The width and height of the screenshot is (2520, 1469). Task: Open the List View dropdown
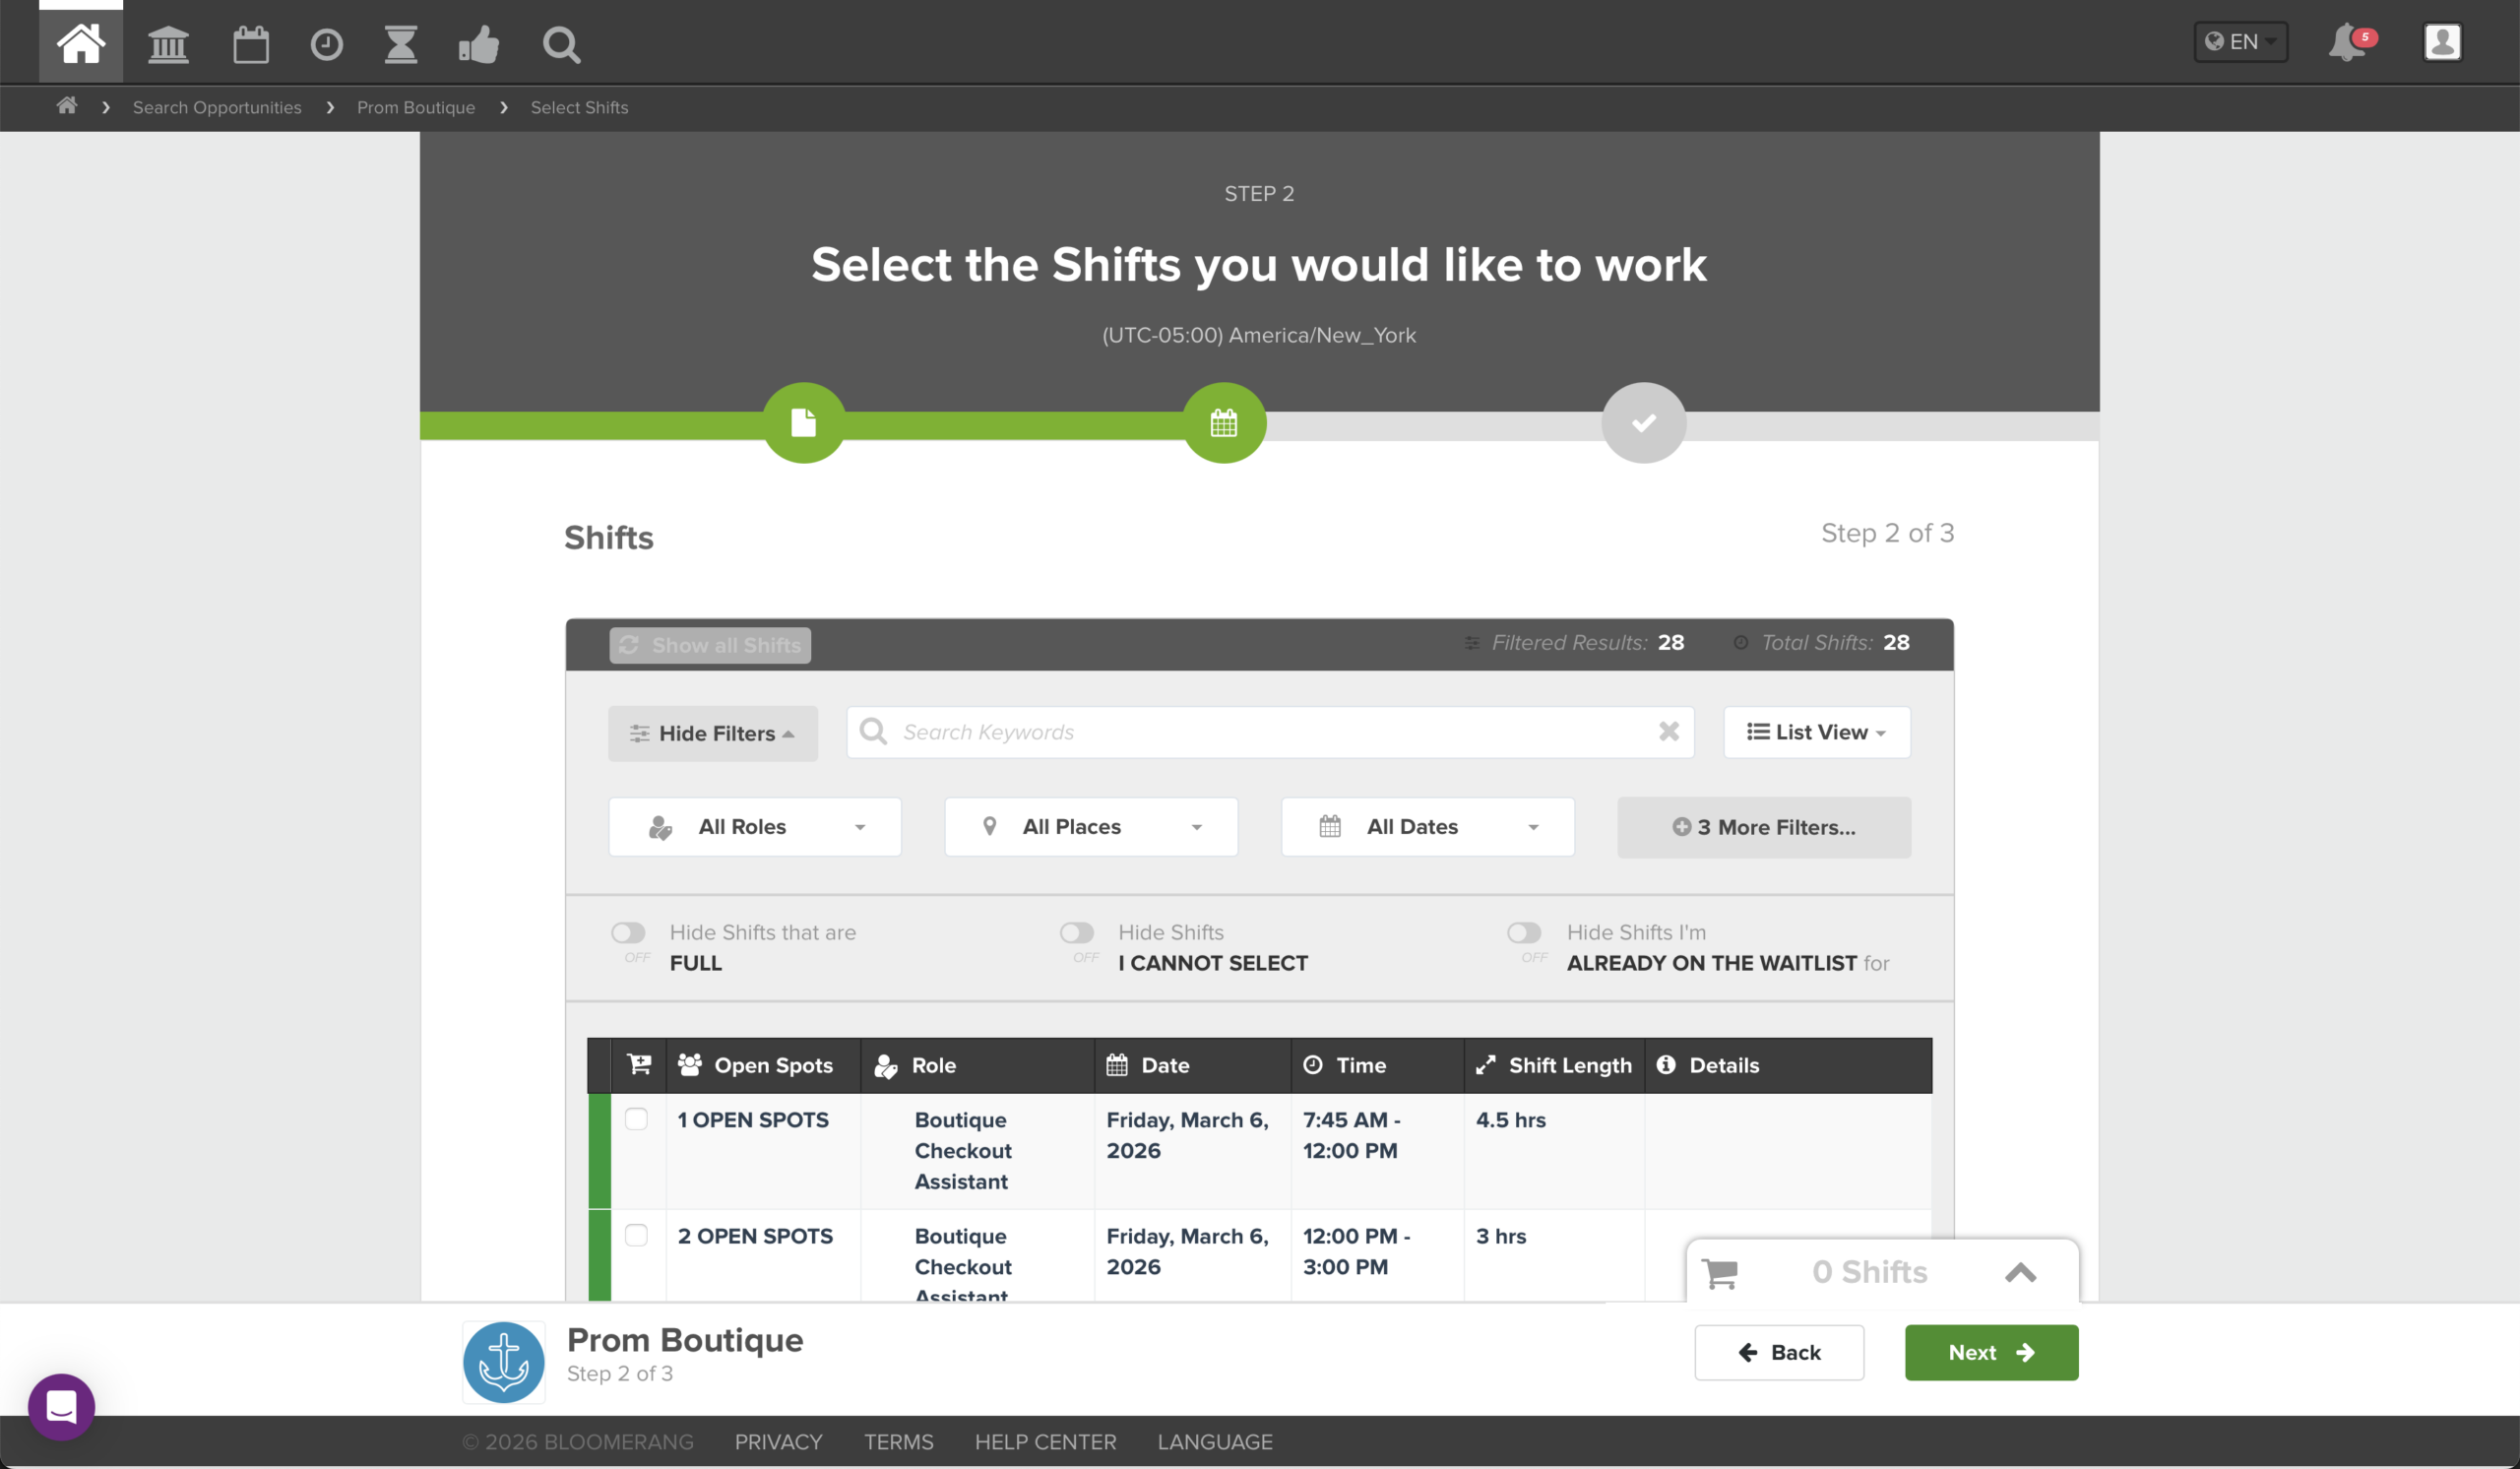(1815, 732)
